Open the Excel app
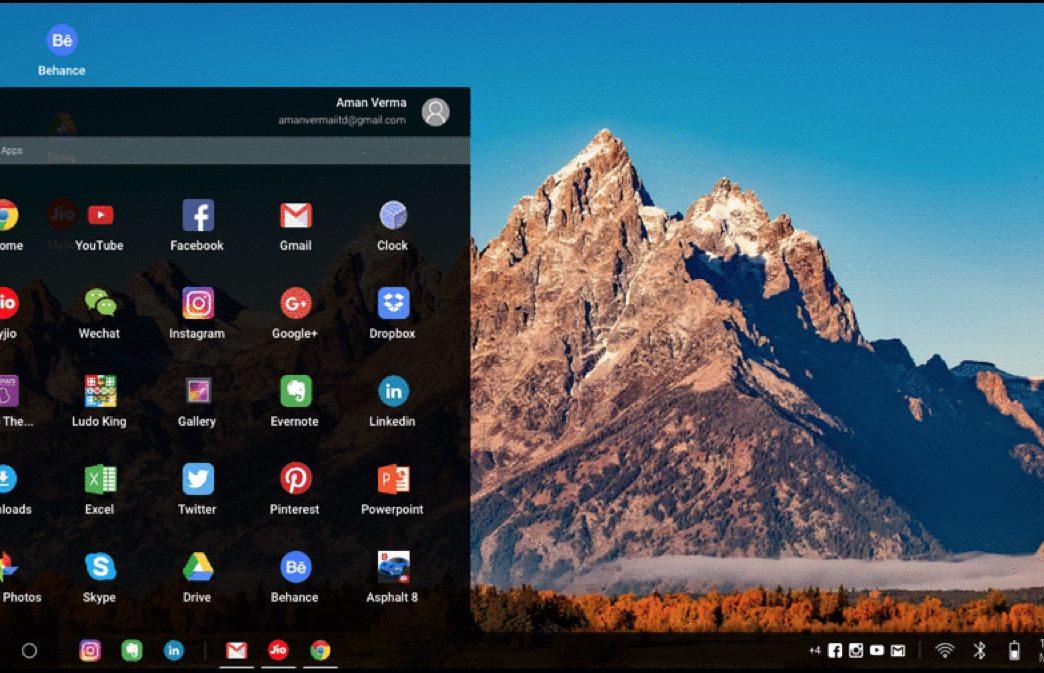 100,480
